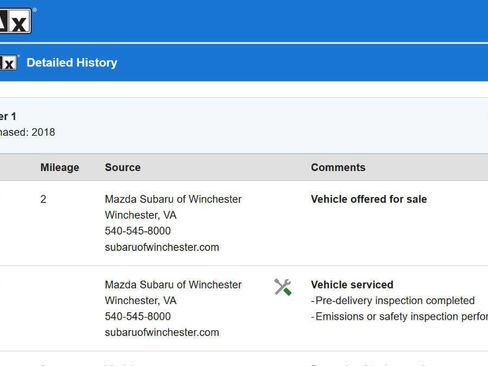Click Pre-delivery inspection completed text
488x366 pixels.
tap(393, 301)
